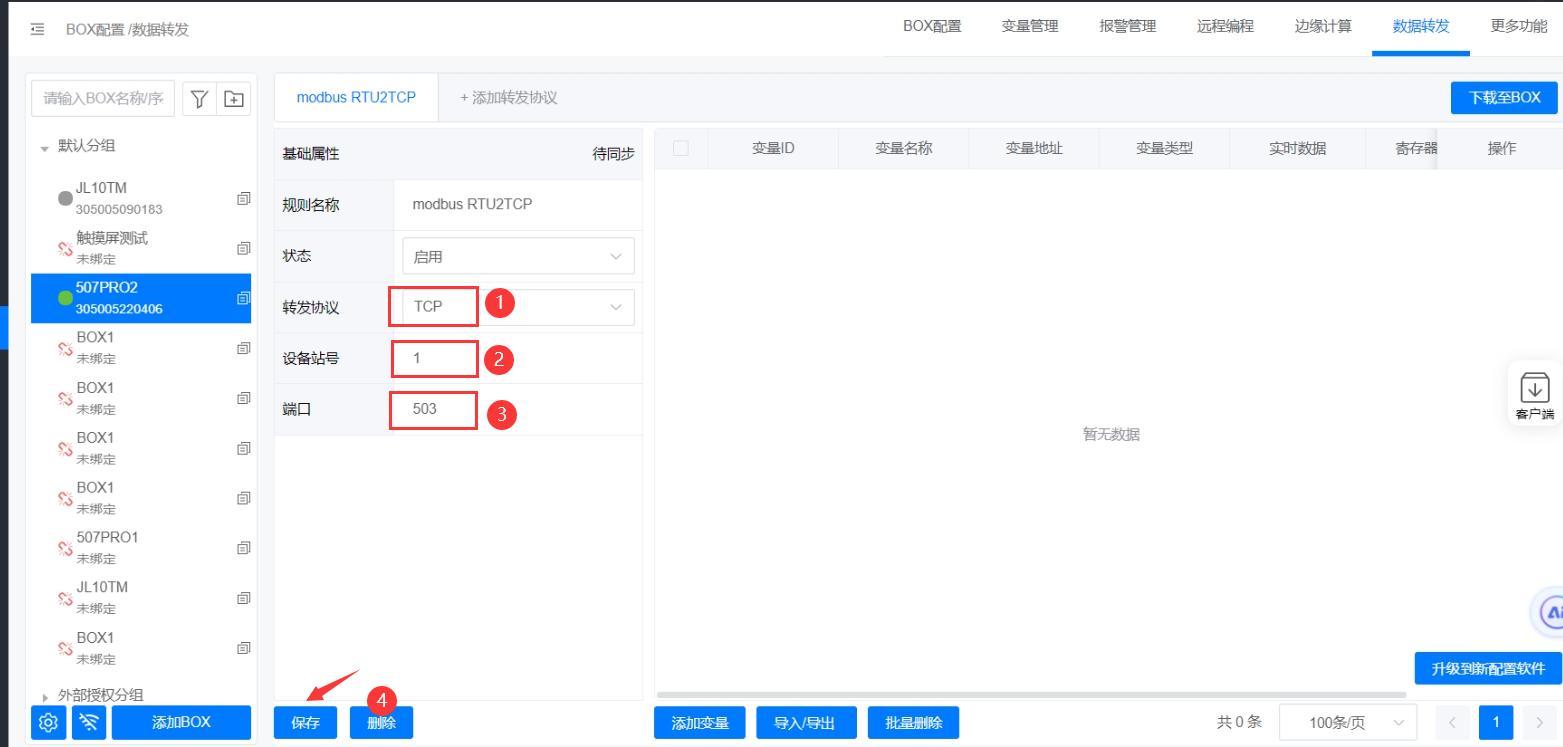Click the 共 0 条 total count text
The image size is (1563, 747).
tap(1240, 722)
